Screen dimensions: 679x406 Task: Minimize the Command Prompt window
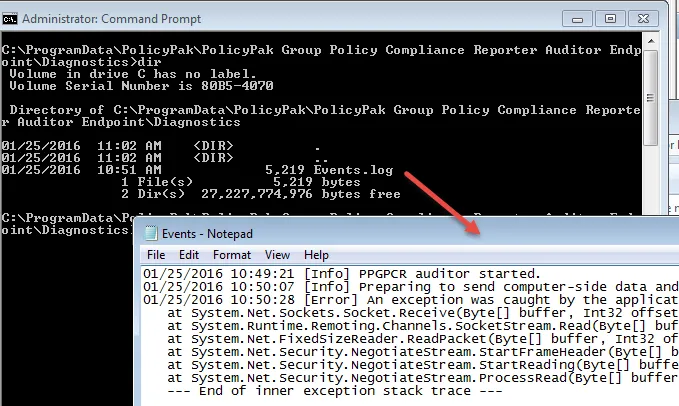576,17
